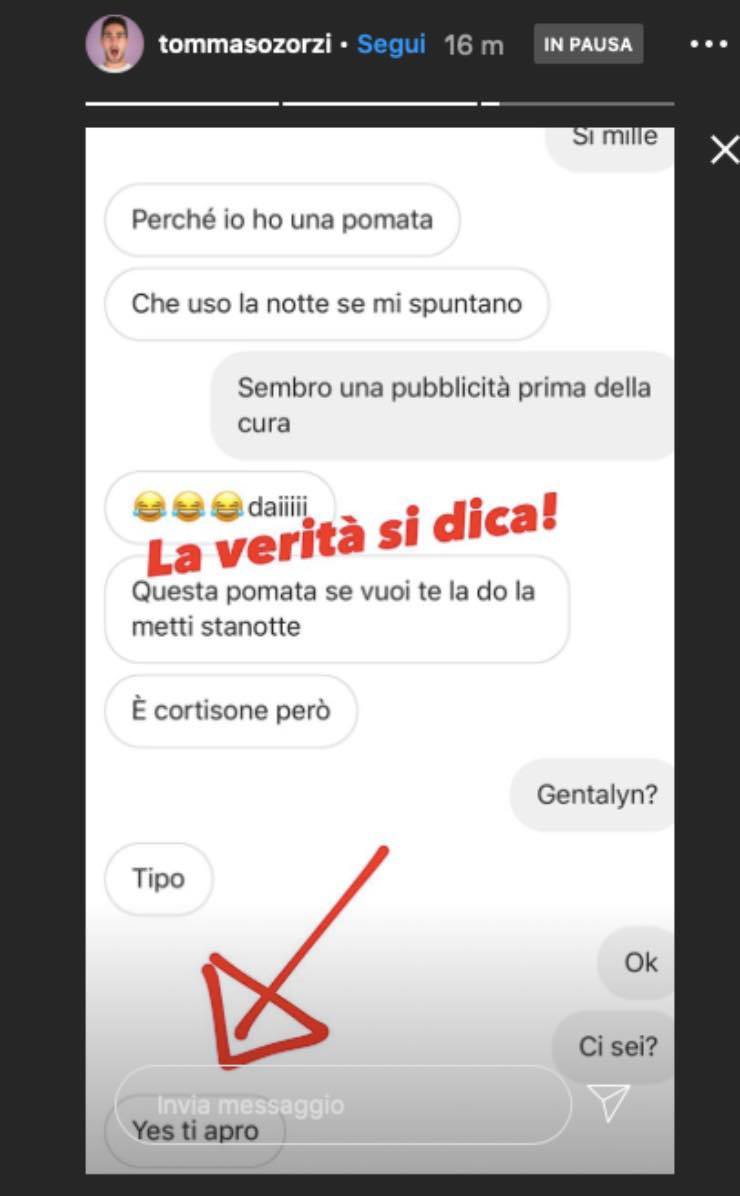Jump to first story progress segment
Screen dimensions: 740x1196
[182, 103]
